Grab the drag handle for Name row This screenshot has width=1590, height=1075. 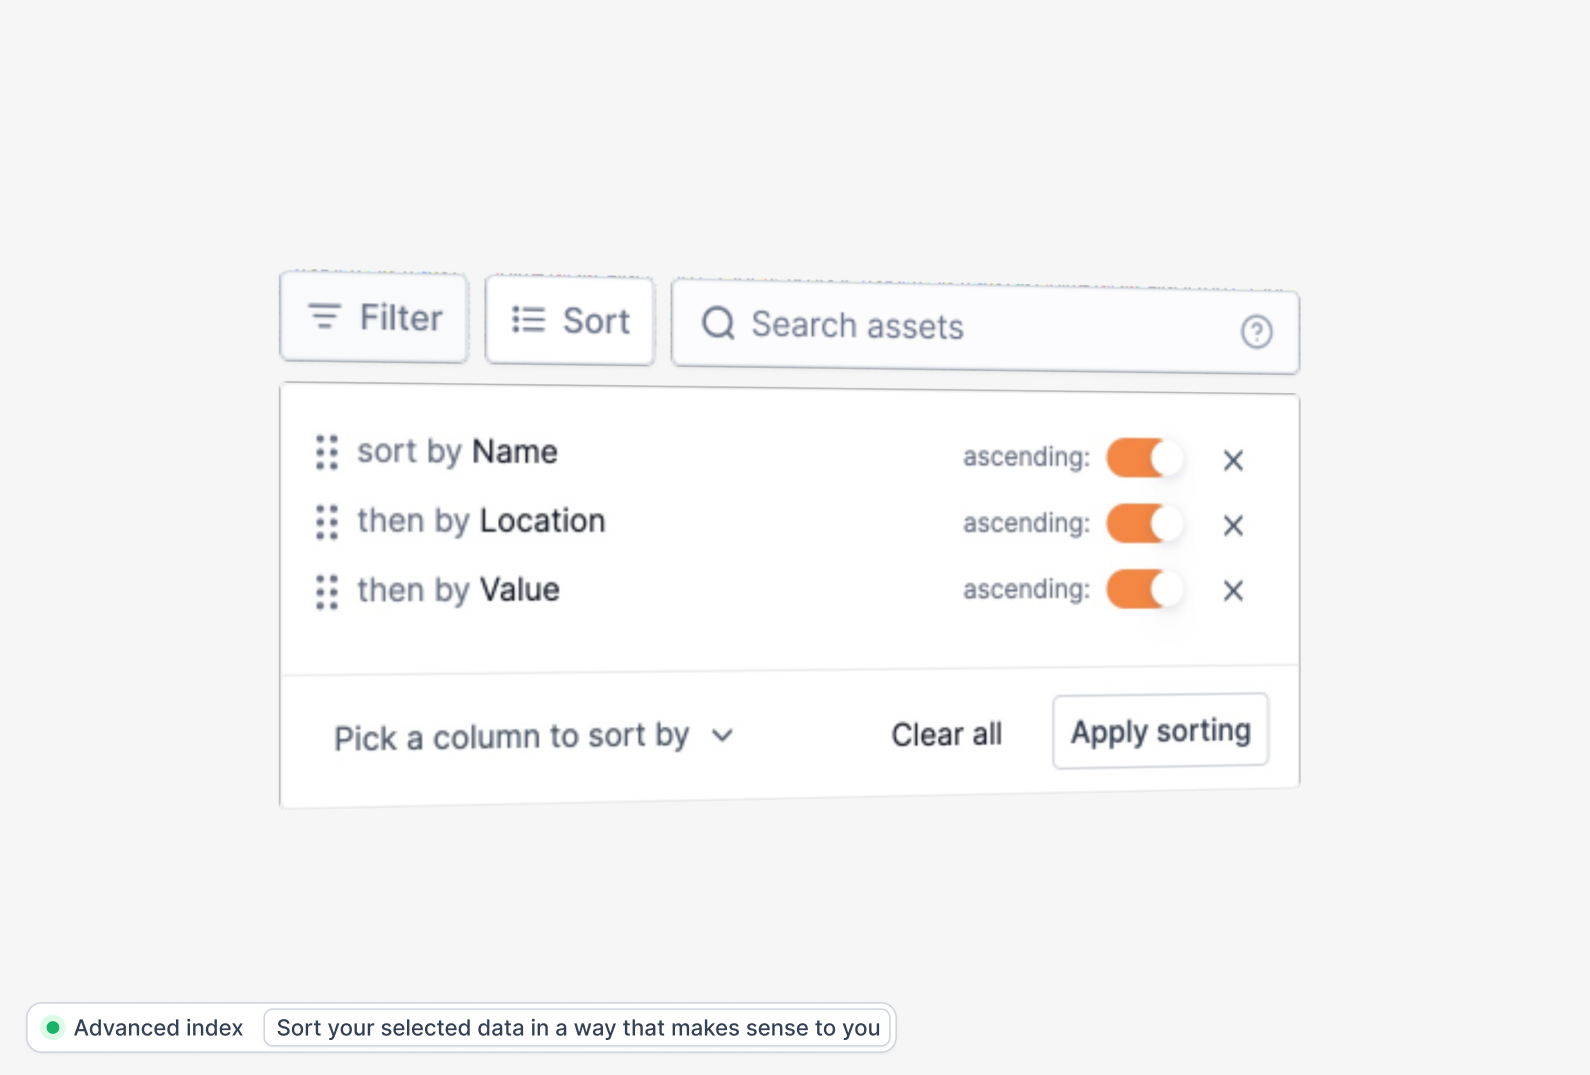pos(327,452)
